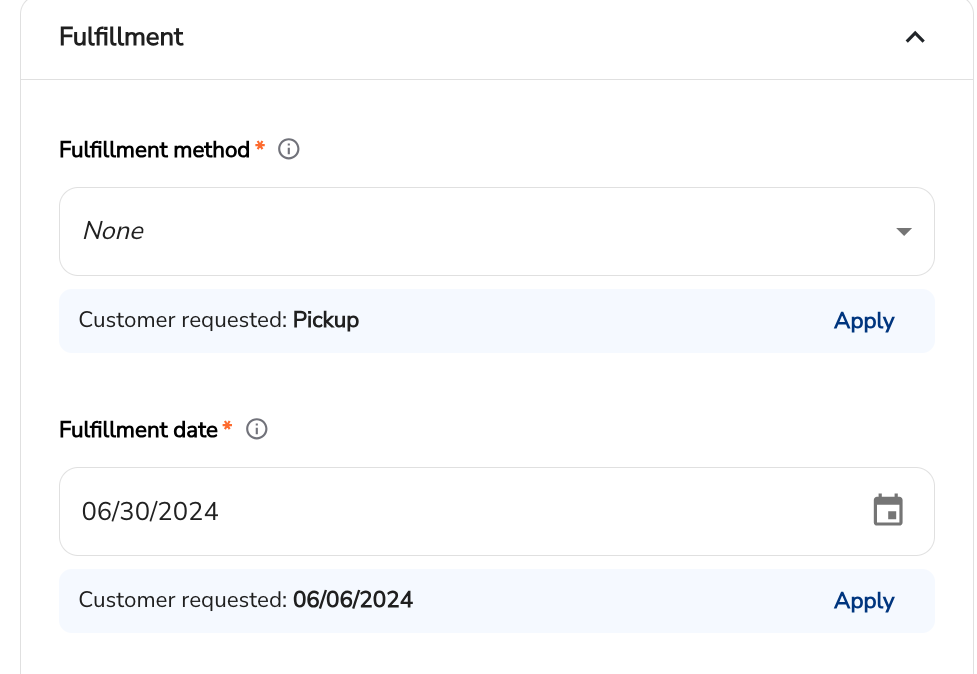Image resolution: width=977 pixels, height=674 pixels.
Task: Collapse the Fulfillment section chevron
Action: pos(915,37)
